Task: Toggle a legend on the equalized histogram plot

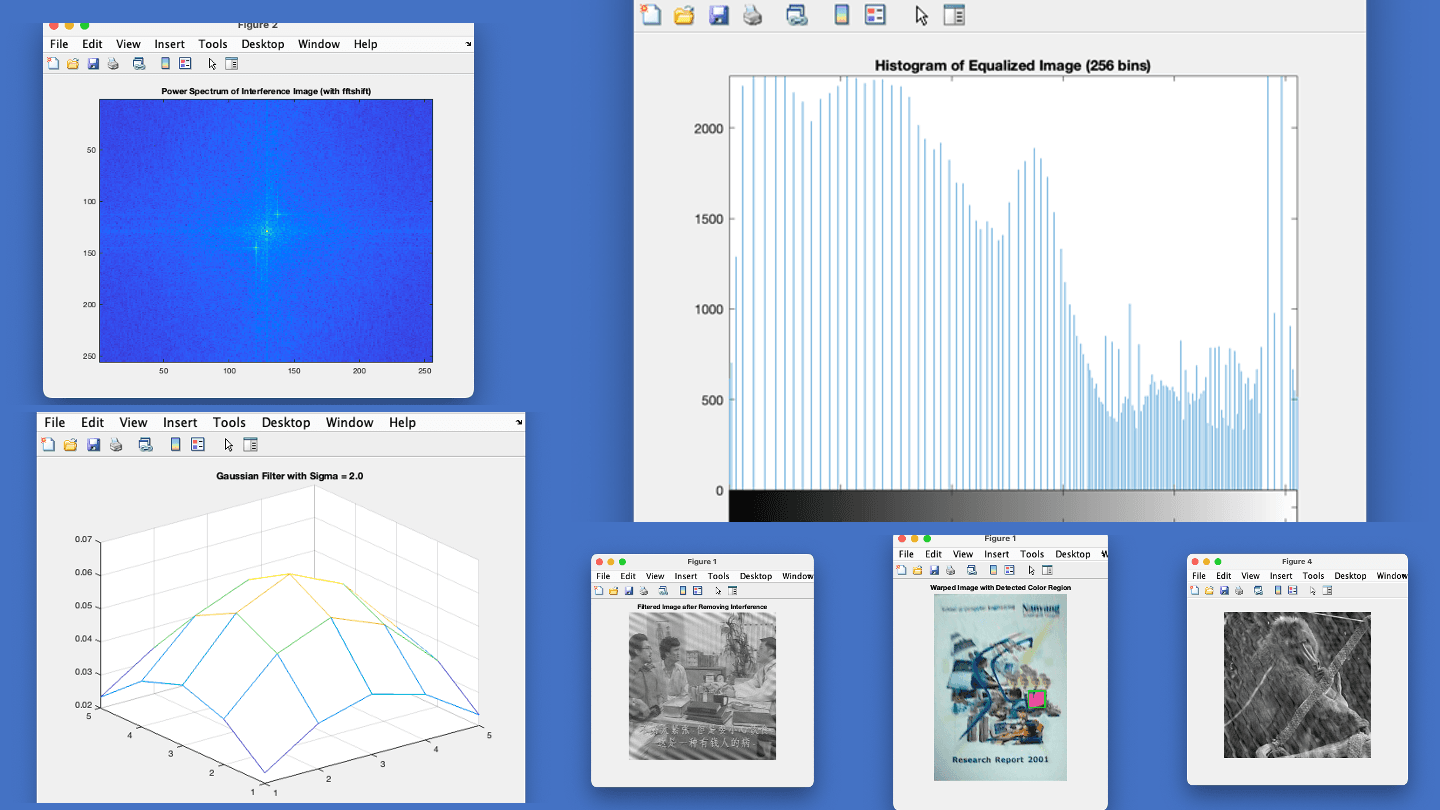Action: pyautogui.click(x=876, y=15)
